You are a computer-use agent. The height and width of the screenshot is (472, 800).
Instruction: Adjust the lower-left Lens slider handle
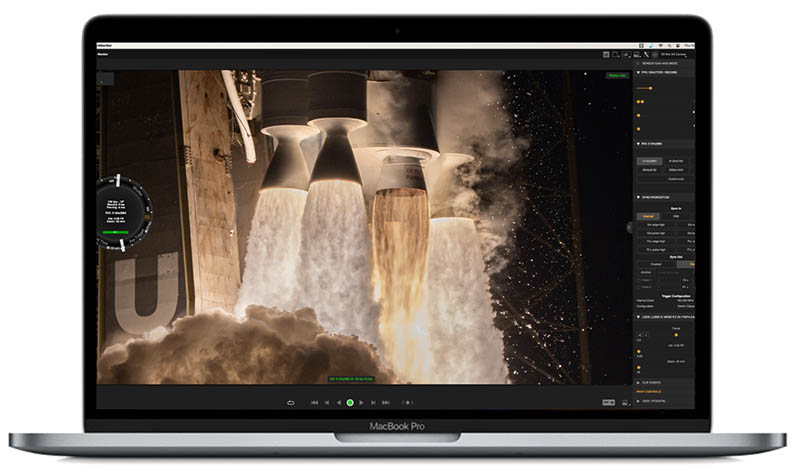[639, 367]
